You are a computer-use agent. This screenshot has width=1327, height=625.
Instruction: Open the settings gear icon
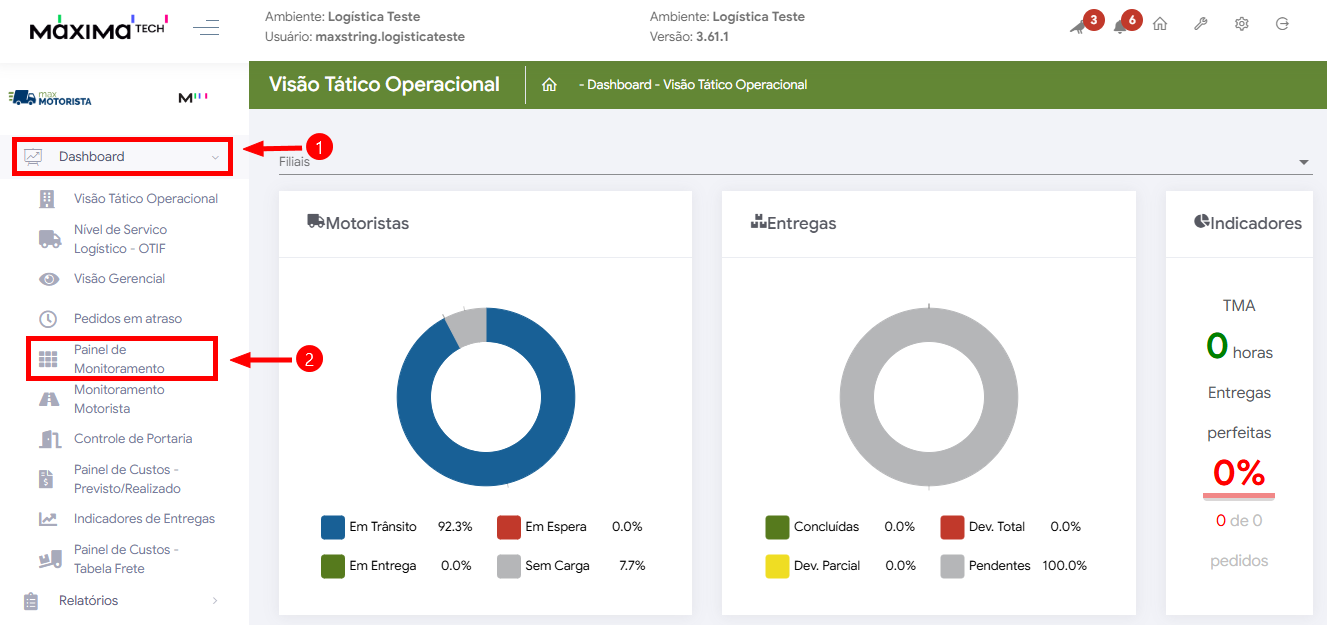[x=1241, y=24]
